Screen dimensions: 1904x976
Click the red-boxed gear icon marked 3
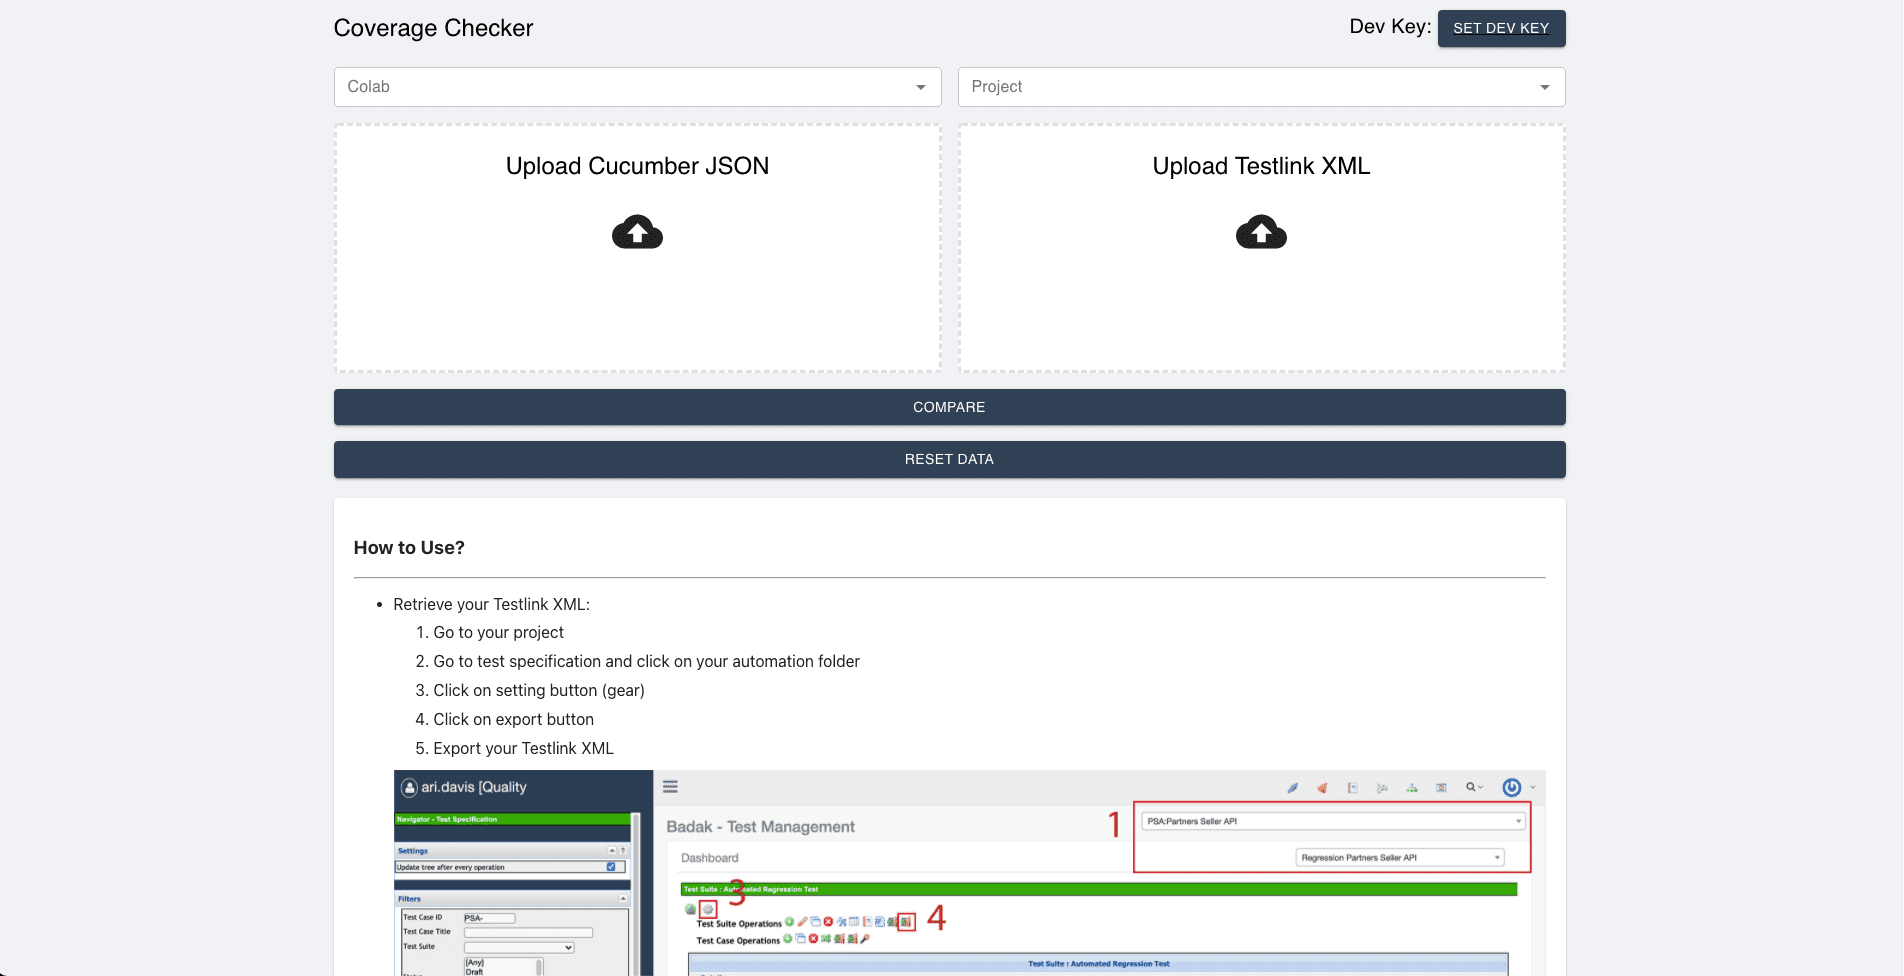pyautogui.click(x=708, y=910)
